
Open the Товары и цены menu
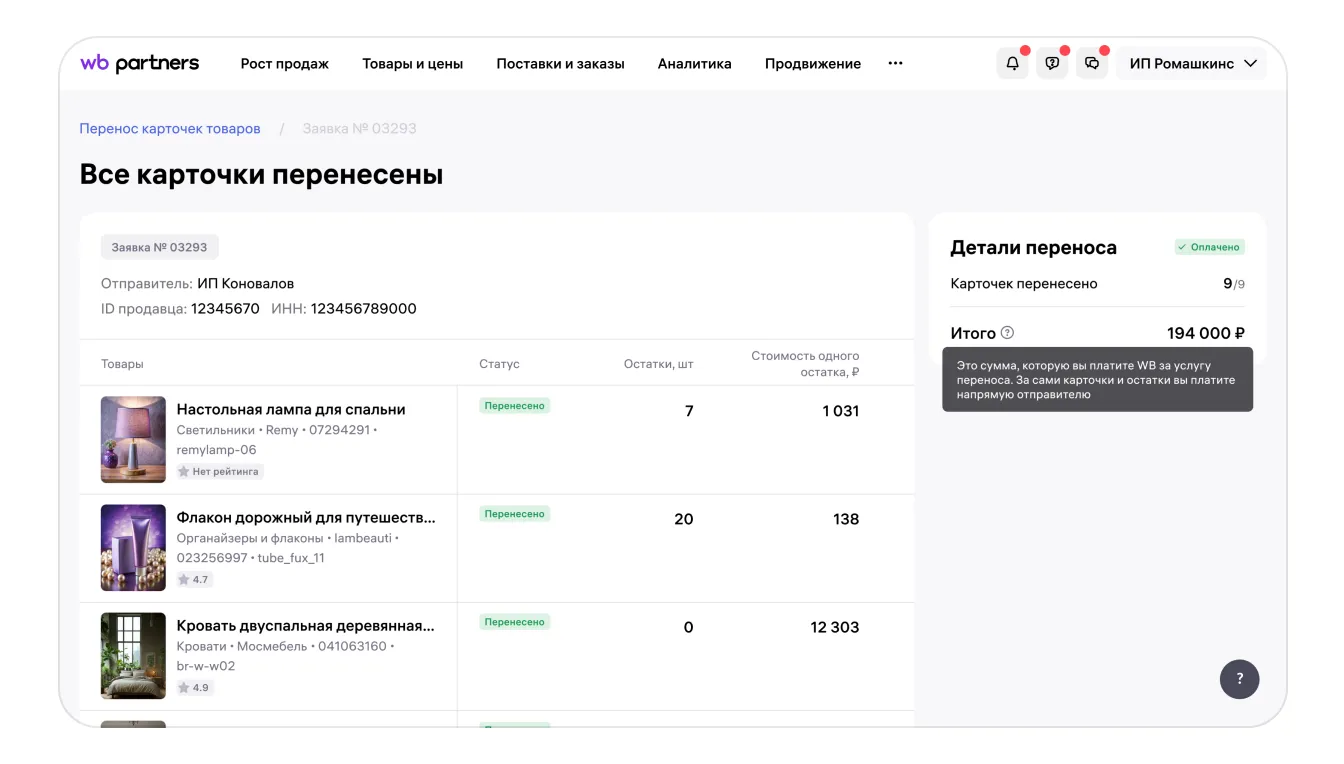[412, 64]
